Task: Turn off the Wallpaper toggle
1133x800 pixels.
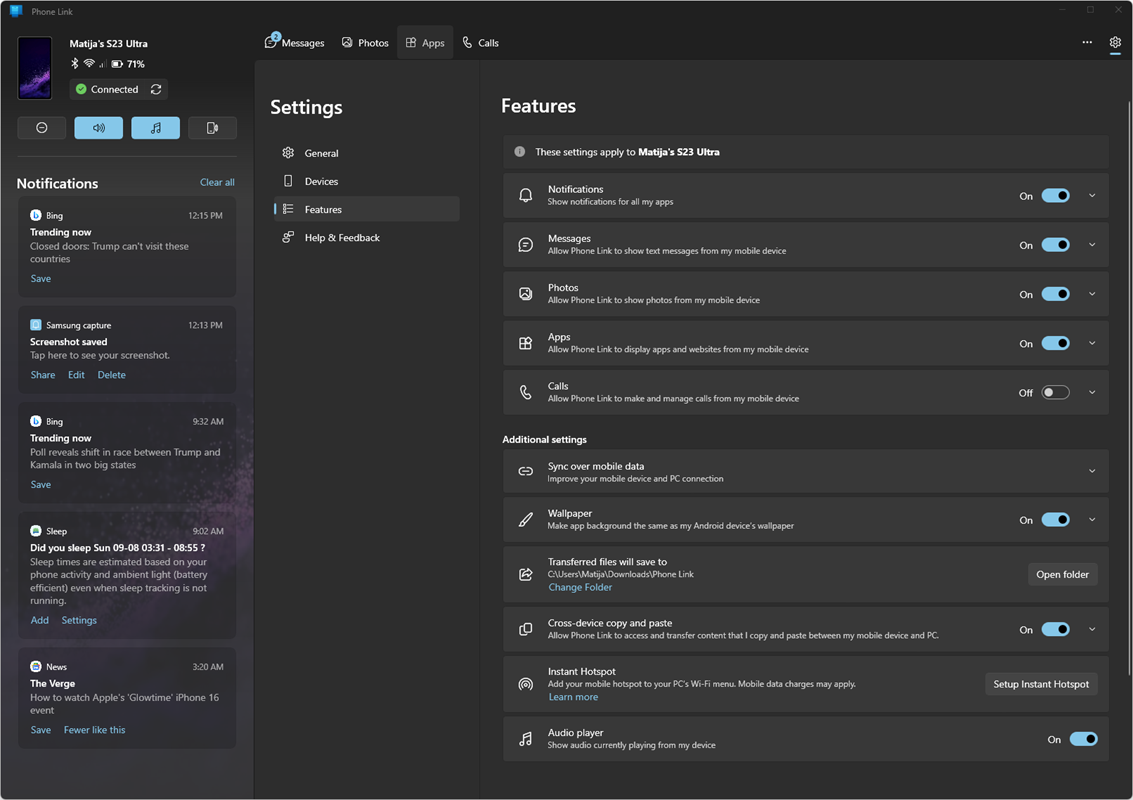Action: [x=1056, y=520]
